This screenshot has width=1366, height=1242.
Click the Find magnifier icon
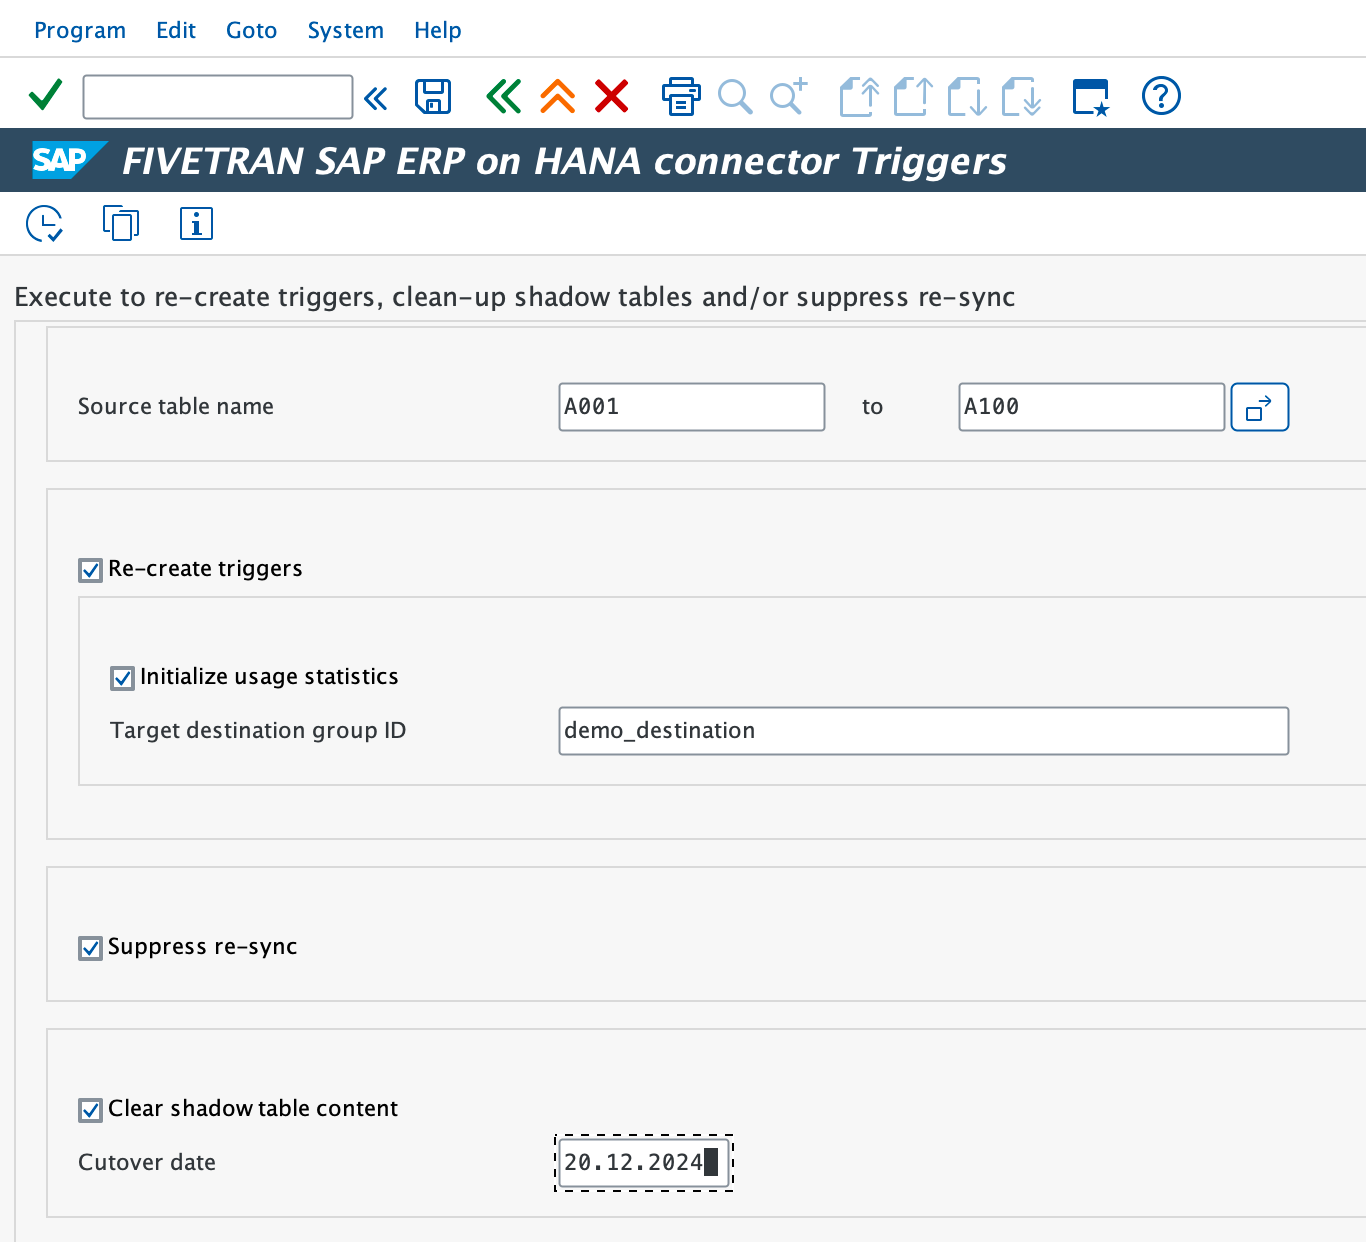[x=735, y=97]
